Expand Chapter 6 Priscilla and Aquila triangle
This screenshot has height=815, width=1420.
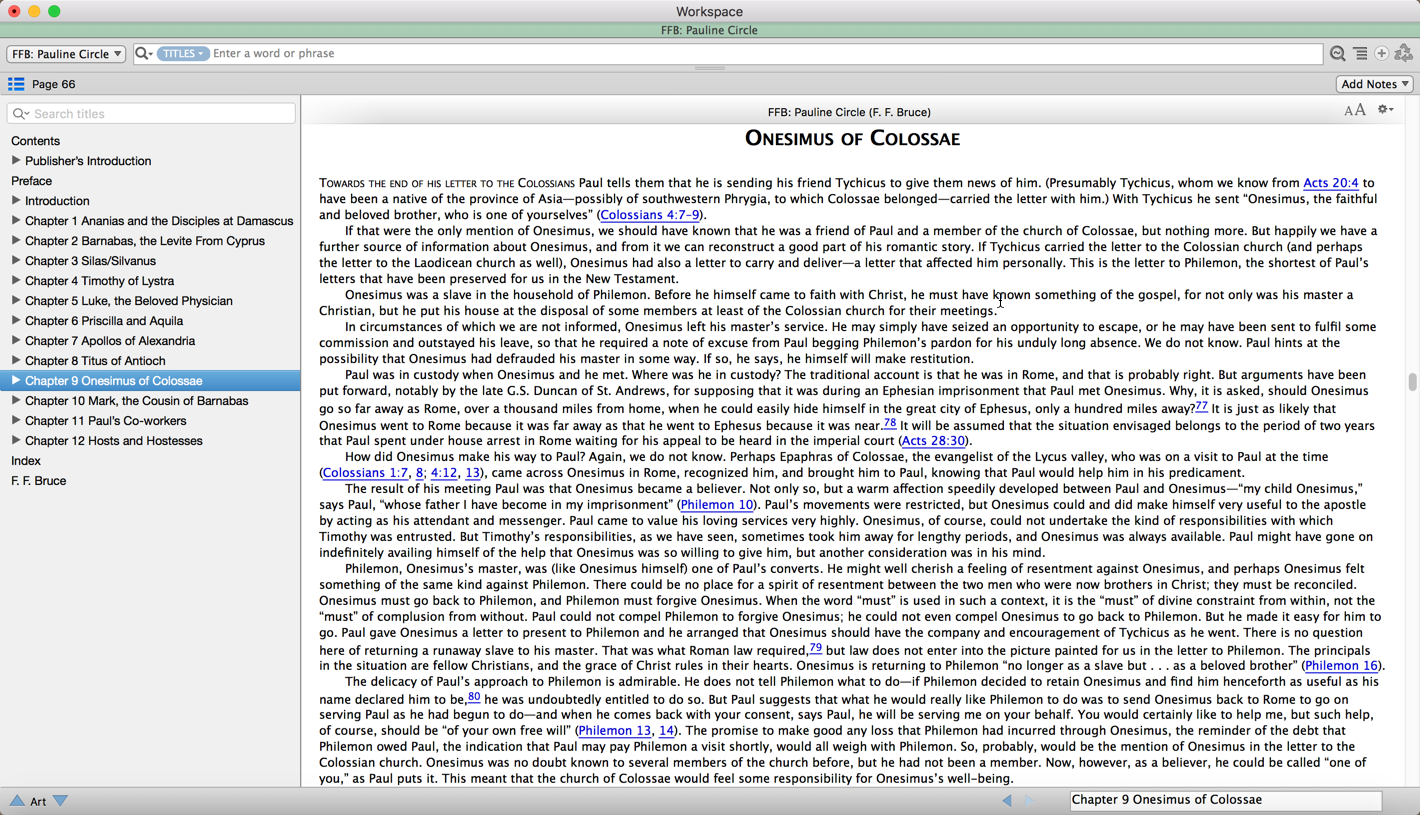[16, 320]
